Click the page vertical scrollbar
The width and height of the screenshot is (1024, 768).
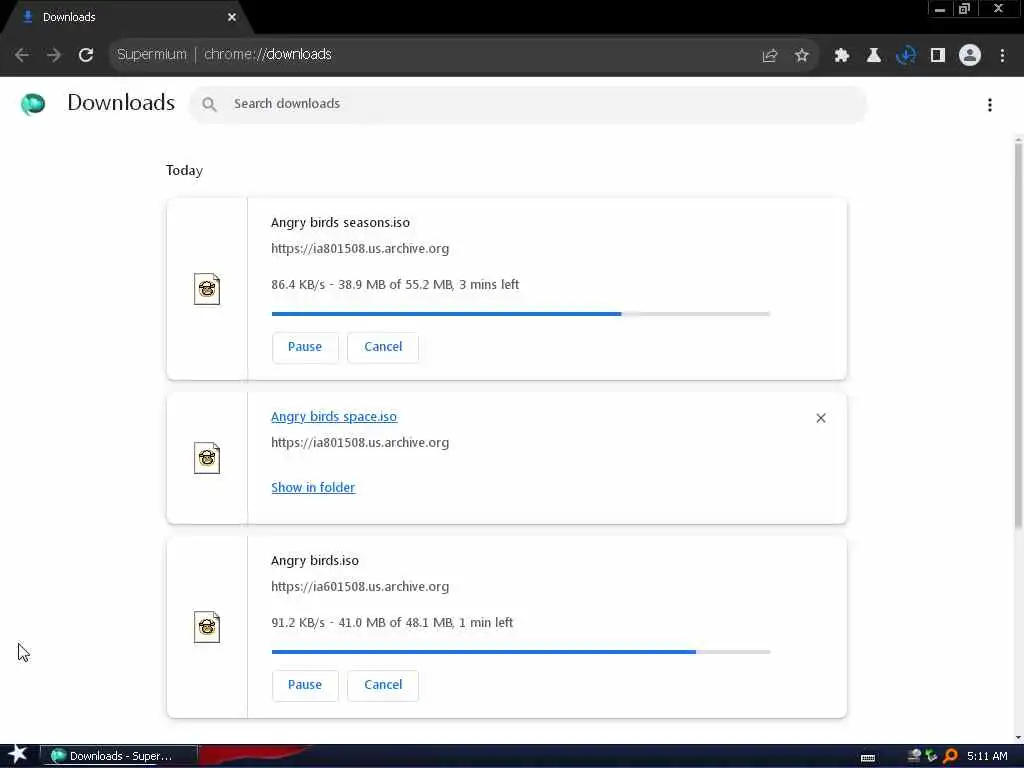click(x=1018, y=336)
